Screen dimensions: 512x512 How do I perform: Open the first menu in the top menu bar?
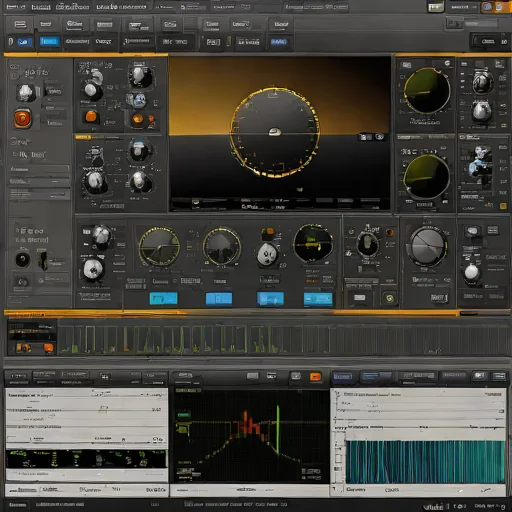point(16,7)
